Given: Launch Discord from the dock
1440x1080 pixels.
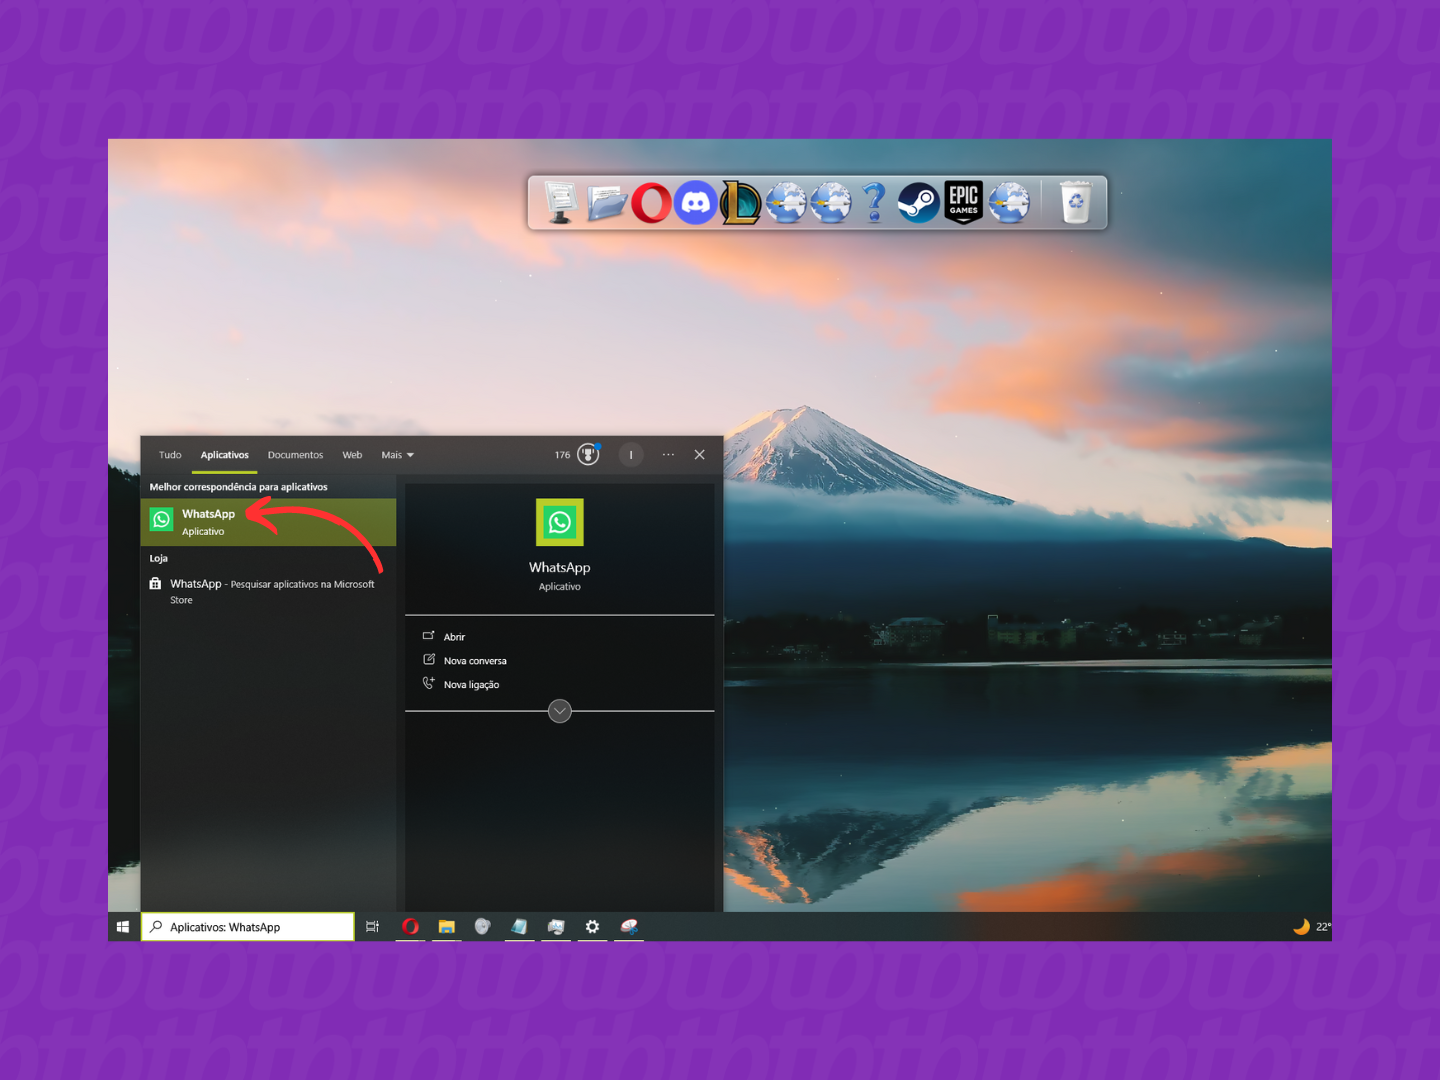Looking at the screenshot, I should (696, 203).
